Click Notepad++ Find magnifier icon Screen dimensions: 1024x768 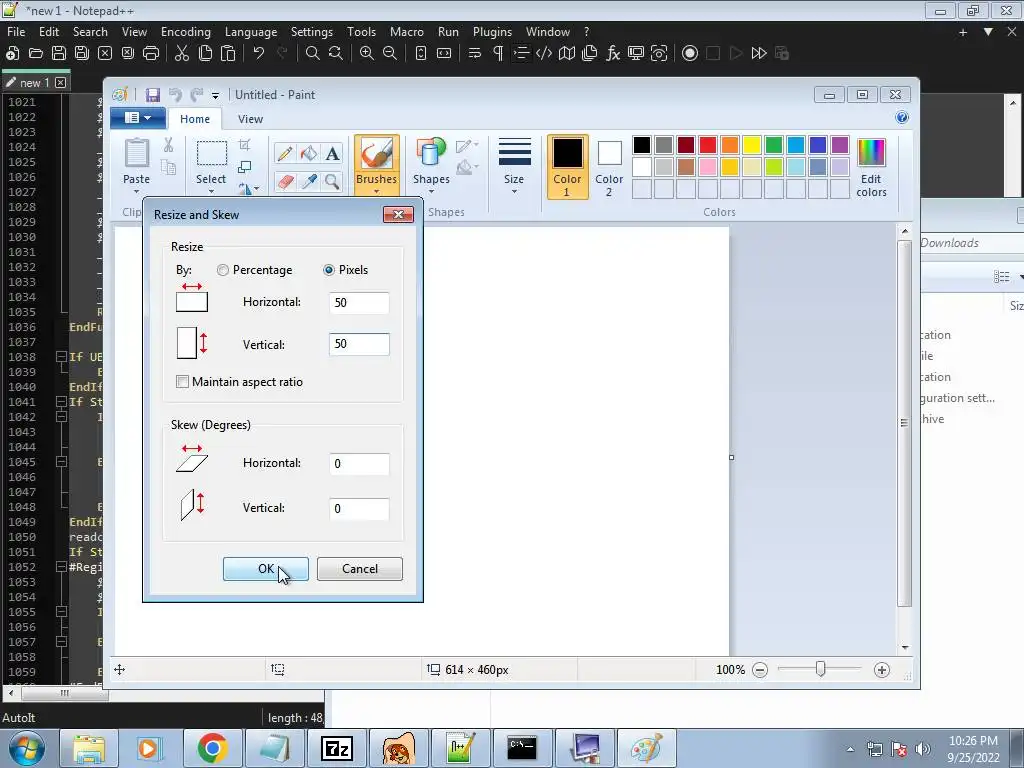[x=313, y=54]
